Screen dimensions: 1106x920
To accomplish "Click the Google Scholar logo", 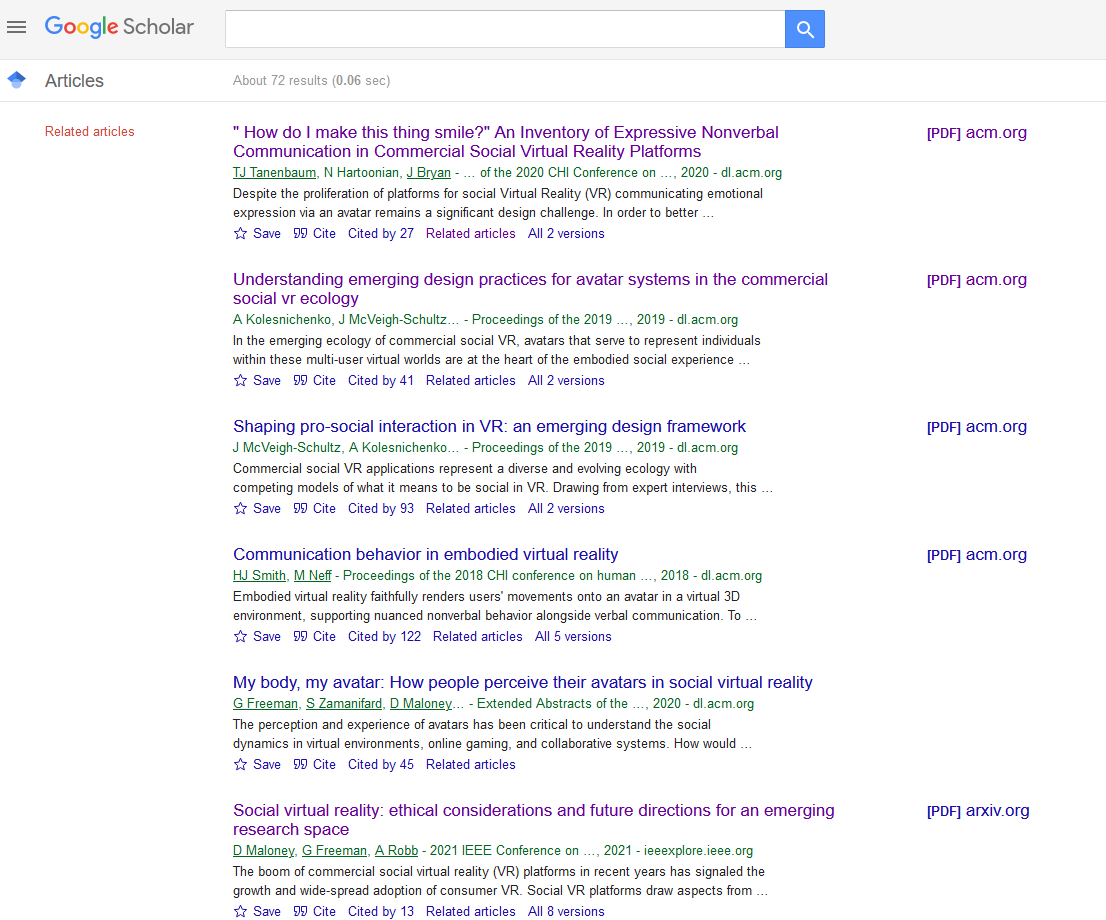I will (118, 27).
